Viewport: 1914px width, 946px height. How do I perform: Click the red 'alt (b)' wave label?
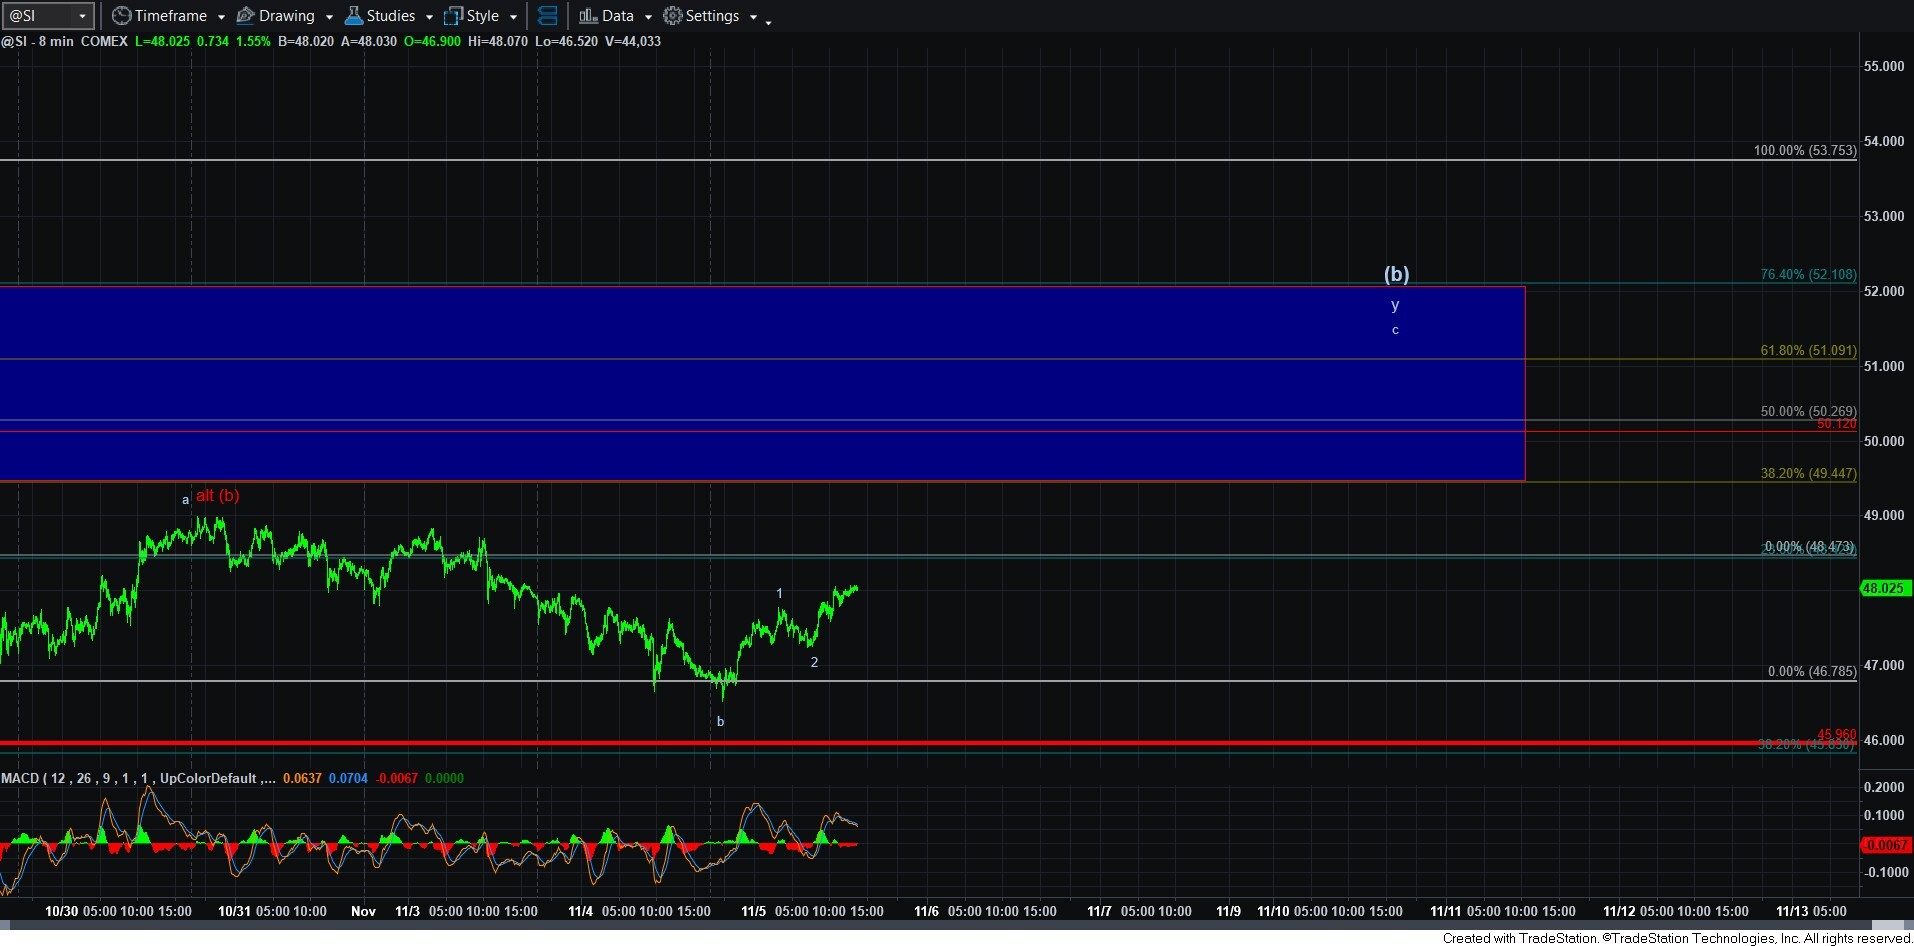click(x=217, y=496)
